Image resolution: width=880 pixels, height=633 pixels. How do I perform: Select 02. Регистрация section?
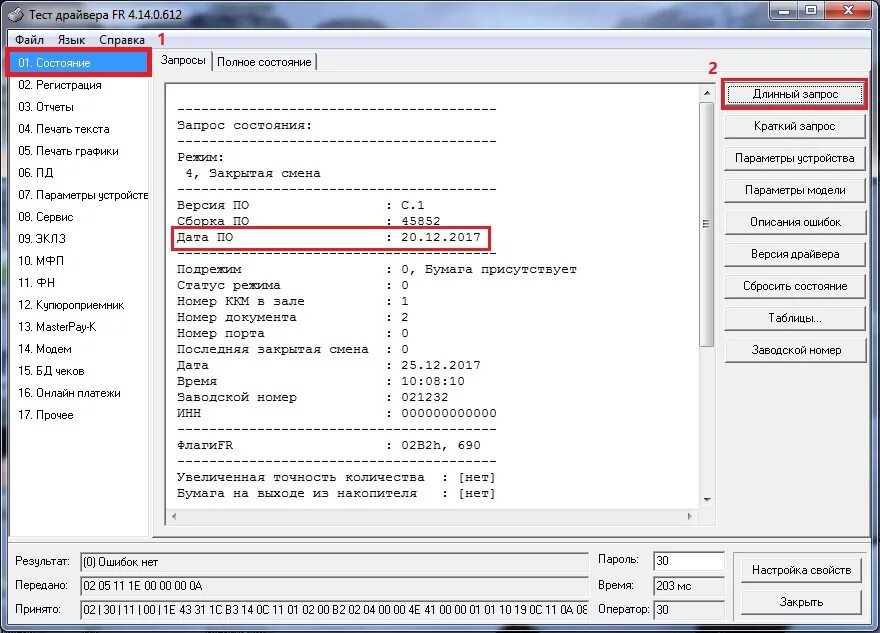(59, 85)
